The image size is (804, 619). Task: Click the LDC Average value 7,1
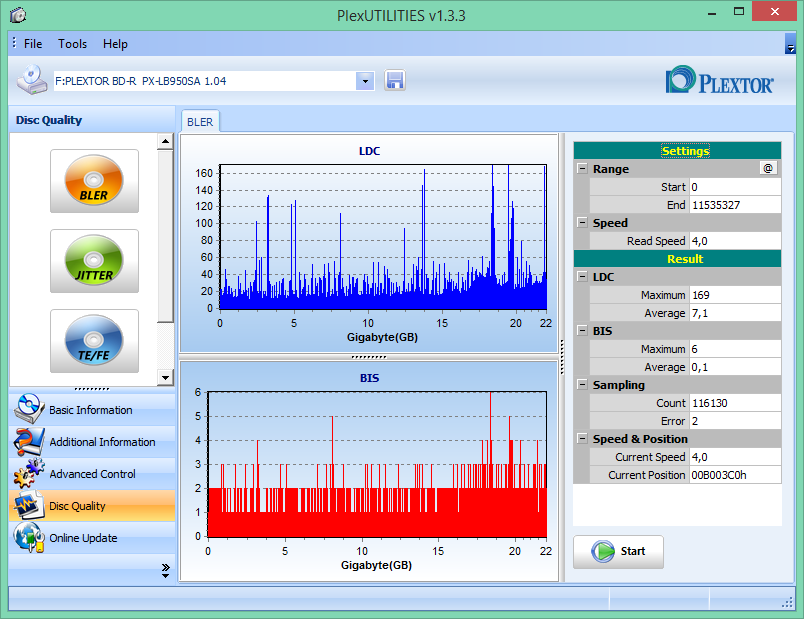coord(735,313)
